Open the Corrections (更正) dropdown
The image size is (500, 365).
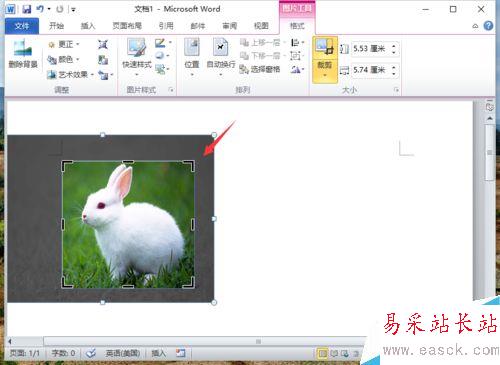coord(63,44)
